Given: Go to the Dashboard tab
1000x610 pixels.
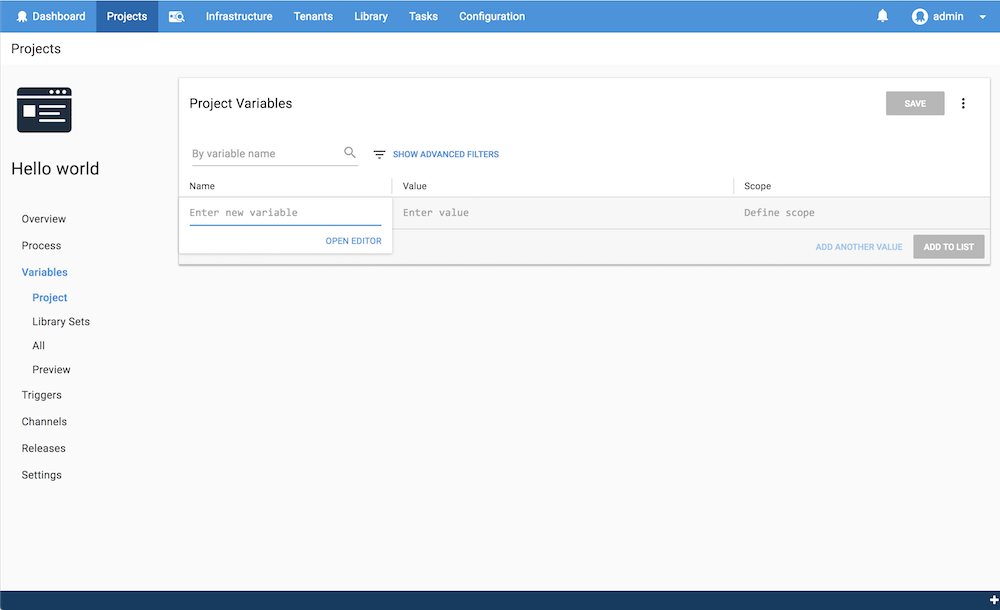Looking at the screenshot, I should pyautogui.click(x=51, y=17).
